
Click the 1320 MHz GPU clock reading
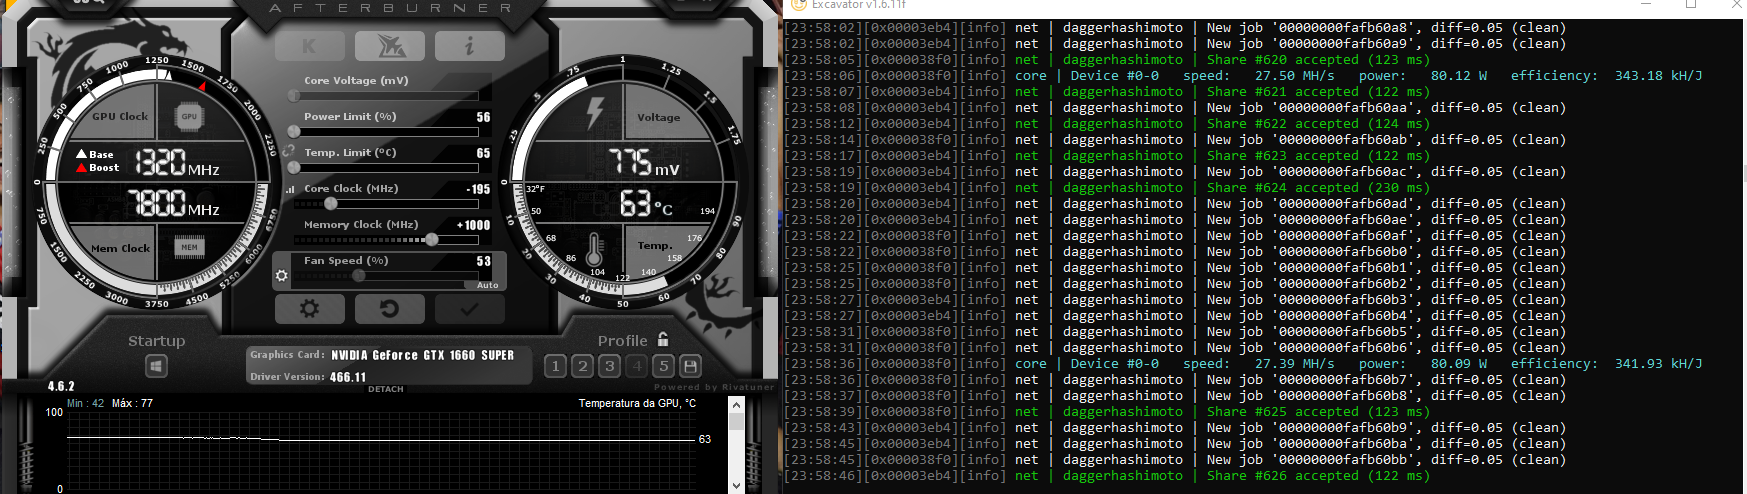pyautogui.click(x=177, y=163)
